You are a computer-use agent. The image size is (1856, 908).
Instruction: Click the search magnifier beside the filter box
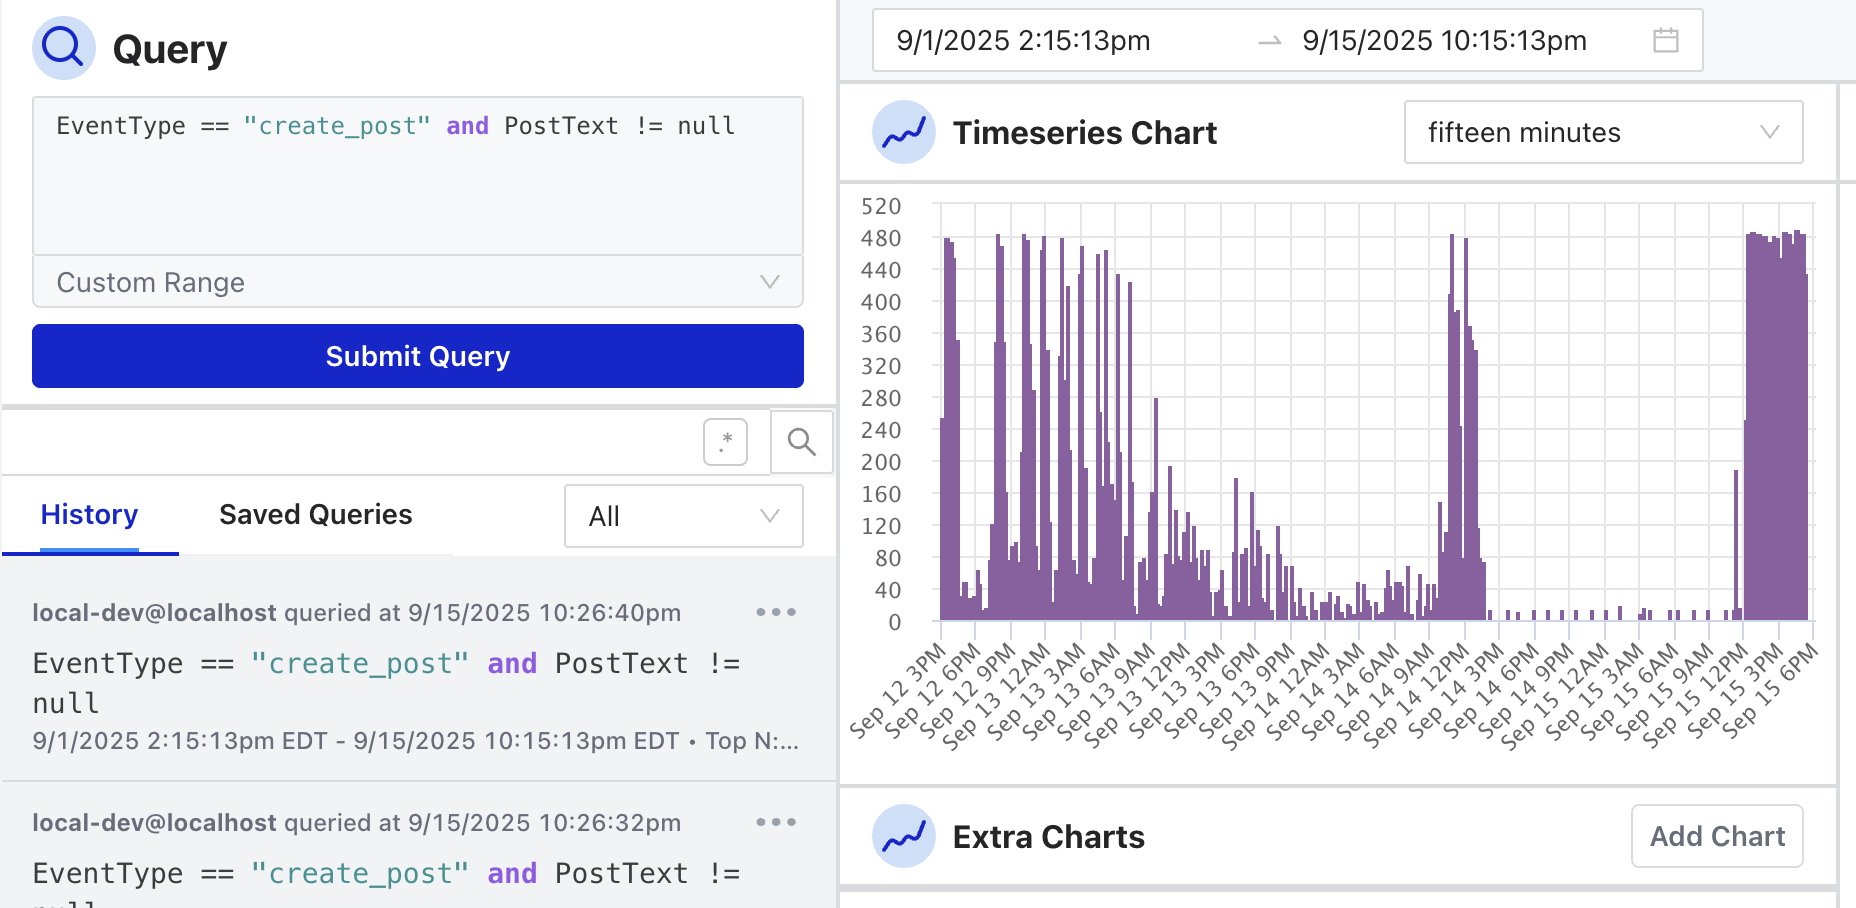pos(800,441)
